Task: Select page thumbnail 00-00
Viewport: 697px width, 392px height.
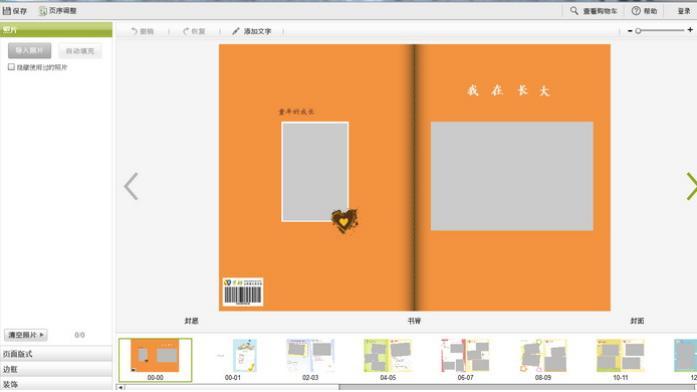Action: 155,360
